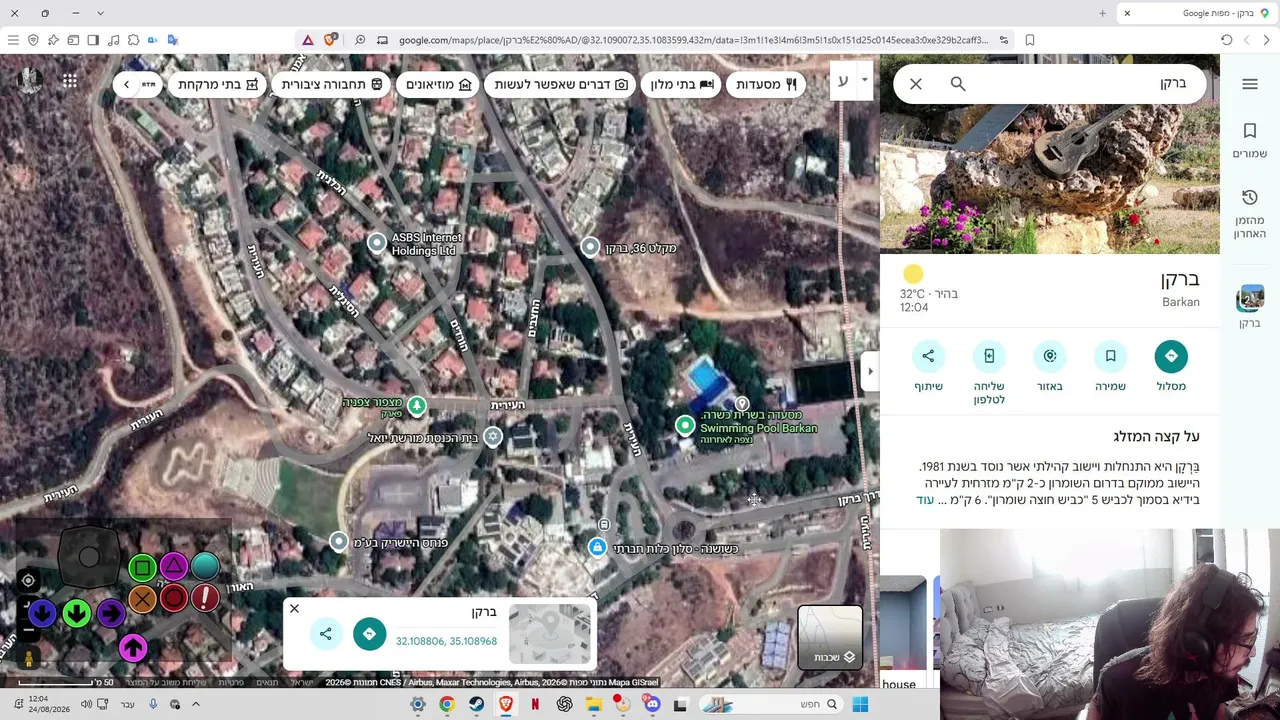Reload the page with the refresh icon
Image resolution: width=1280 pixels, height=720 pixels.
point(1226,40)
